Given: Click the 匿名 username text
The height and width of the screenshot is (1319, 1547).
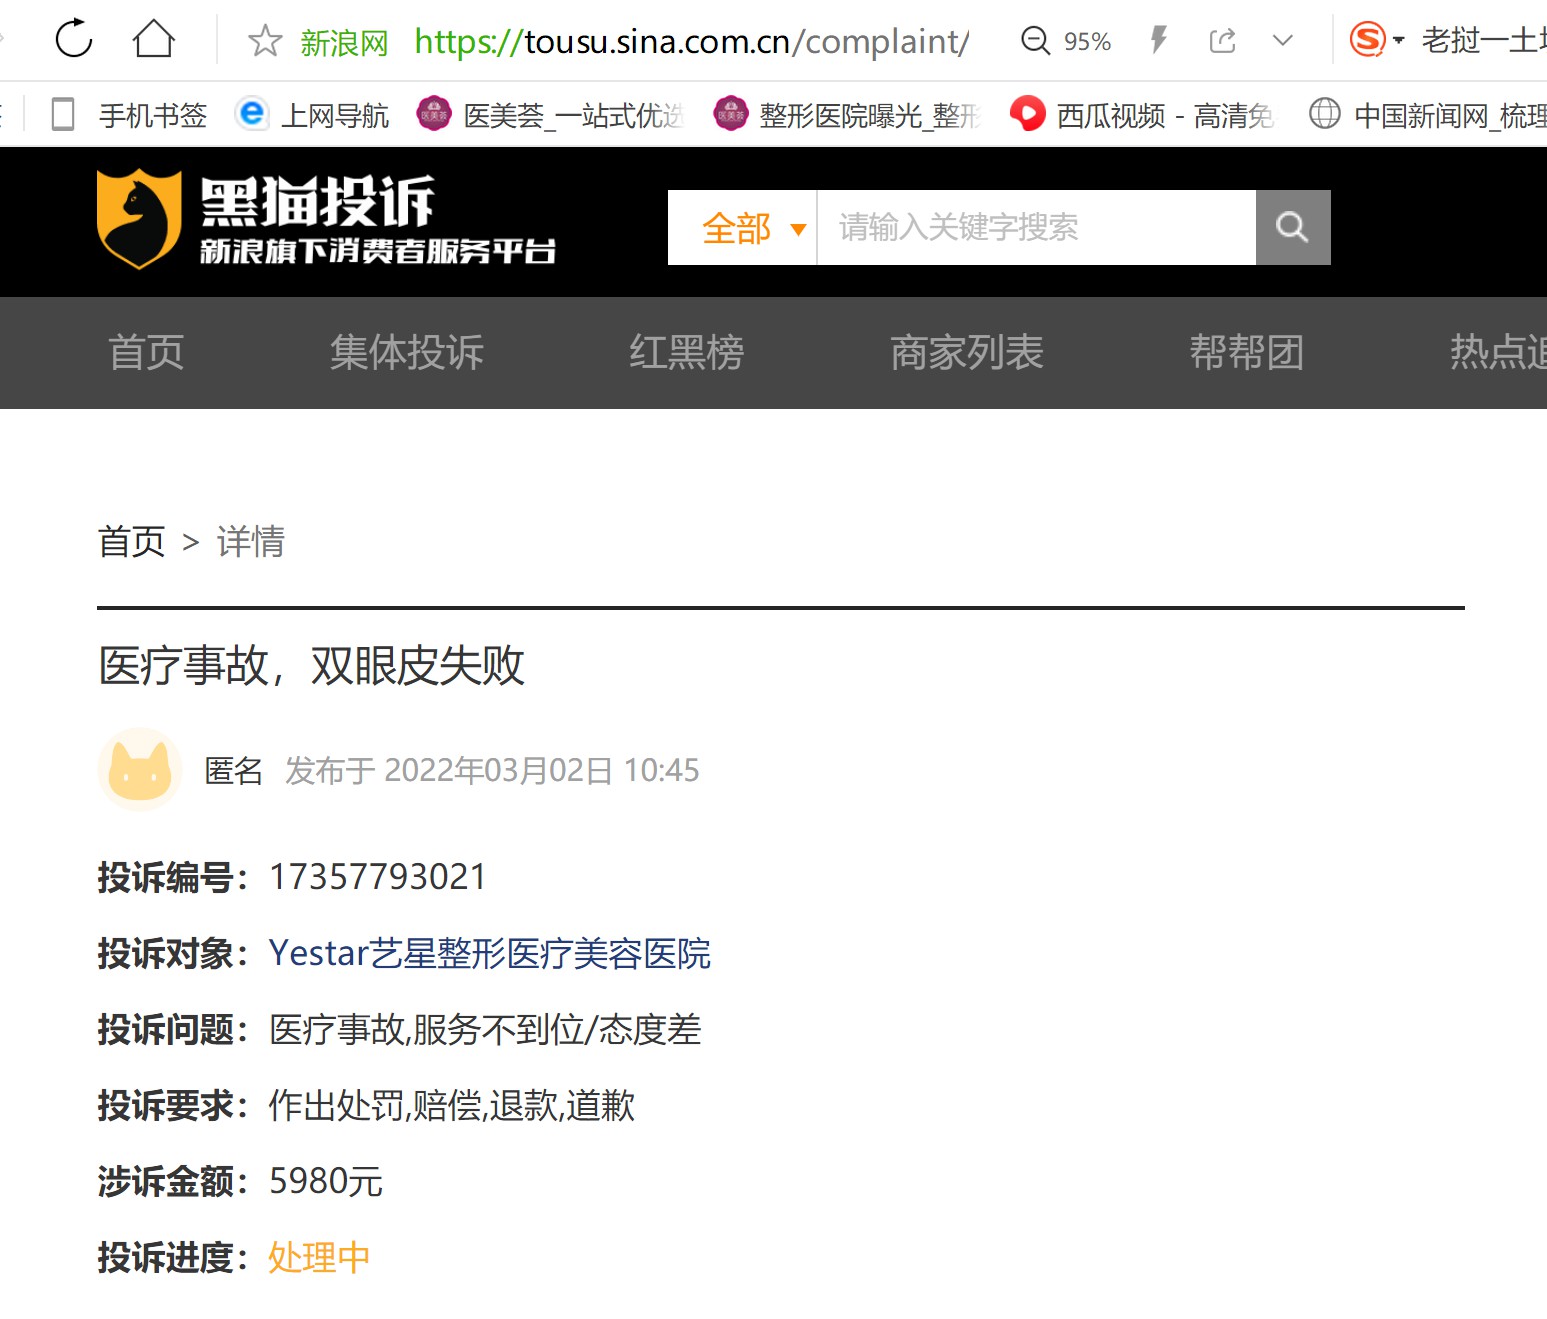Looking at the screenshot, I should pyautogui.click(x=233, y=771).
